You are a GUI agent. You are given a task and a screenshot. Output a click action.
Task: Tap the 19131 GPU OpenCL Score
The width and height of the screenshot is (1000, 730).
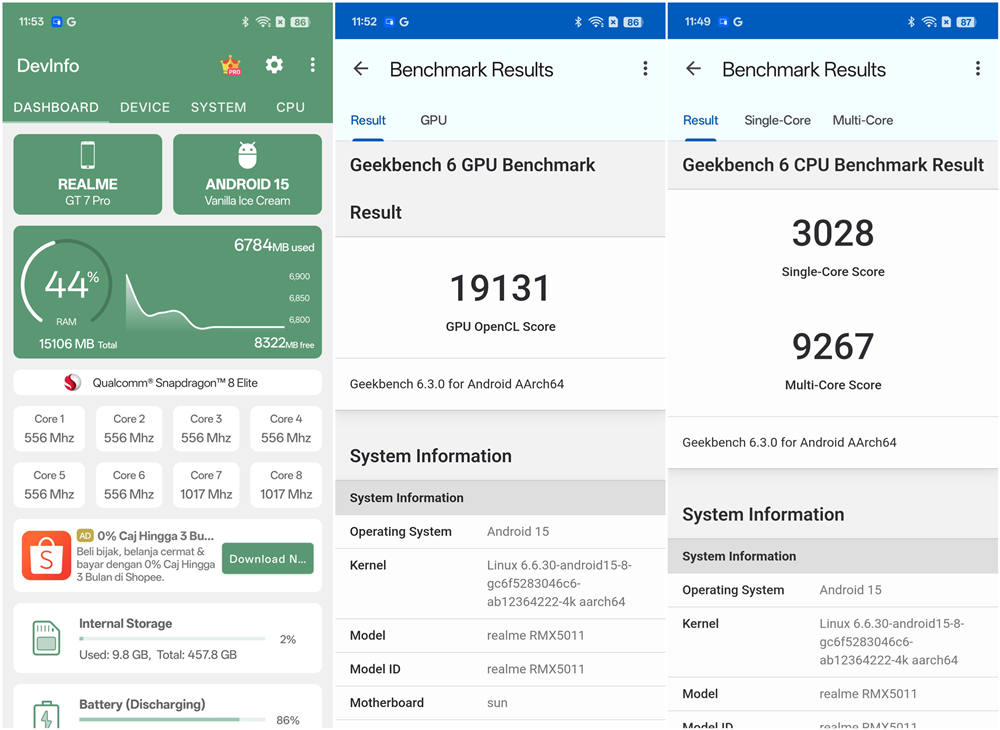[x=500, y=288]
